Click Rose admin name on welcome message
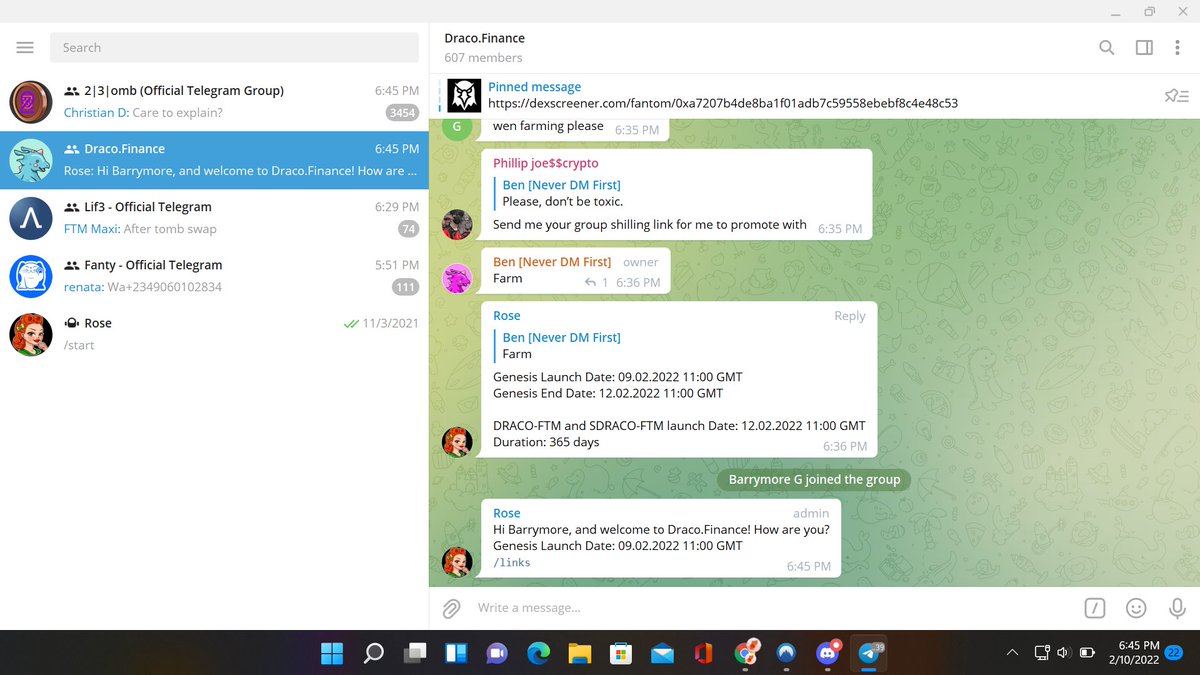This screenshot has height=675, width=1200. point(507,513)
